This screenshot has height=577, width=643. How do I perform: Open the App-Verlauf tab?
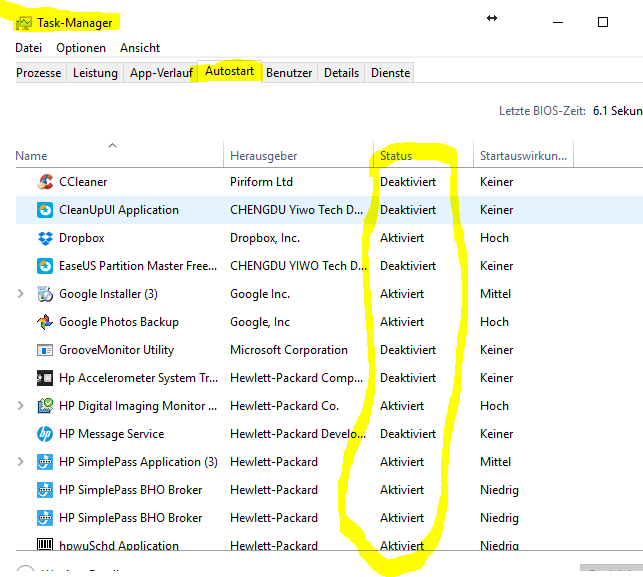[161, 73]
